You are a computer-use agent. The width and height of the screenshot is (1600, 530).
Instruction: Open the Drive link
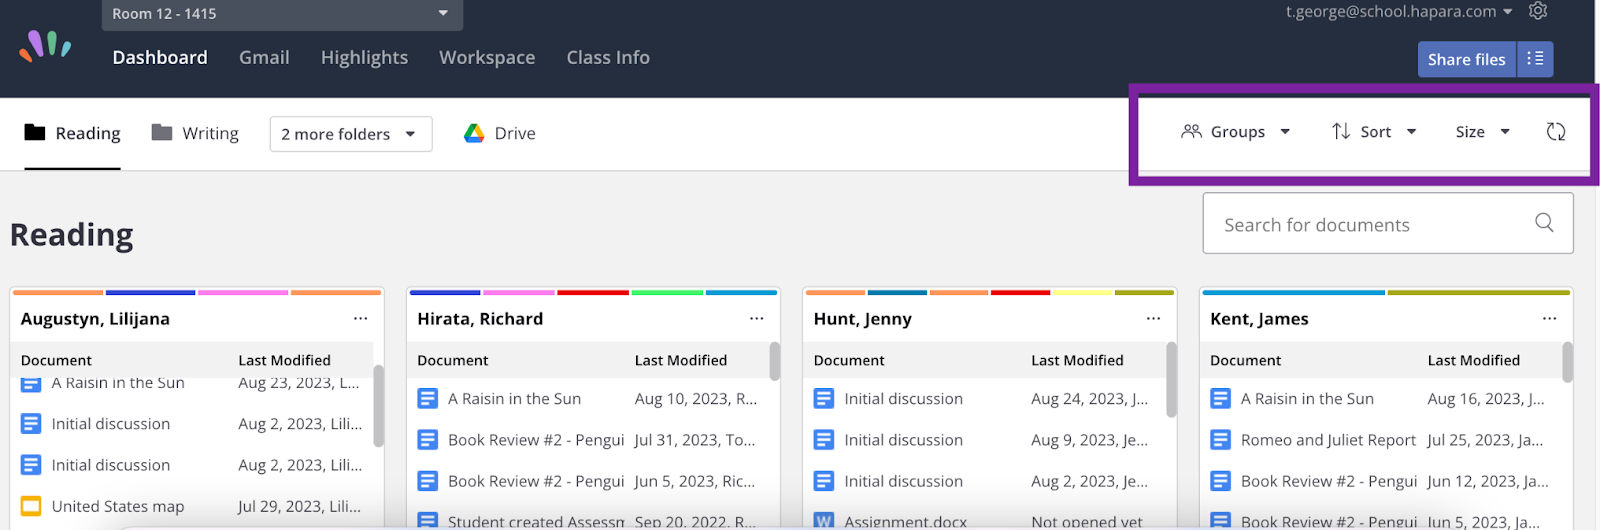click(500, 133)
